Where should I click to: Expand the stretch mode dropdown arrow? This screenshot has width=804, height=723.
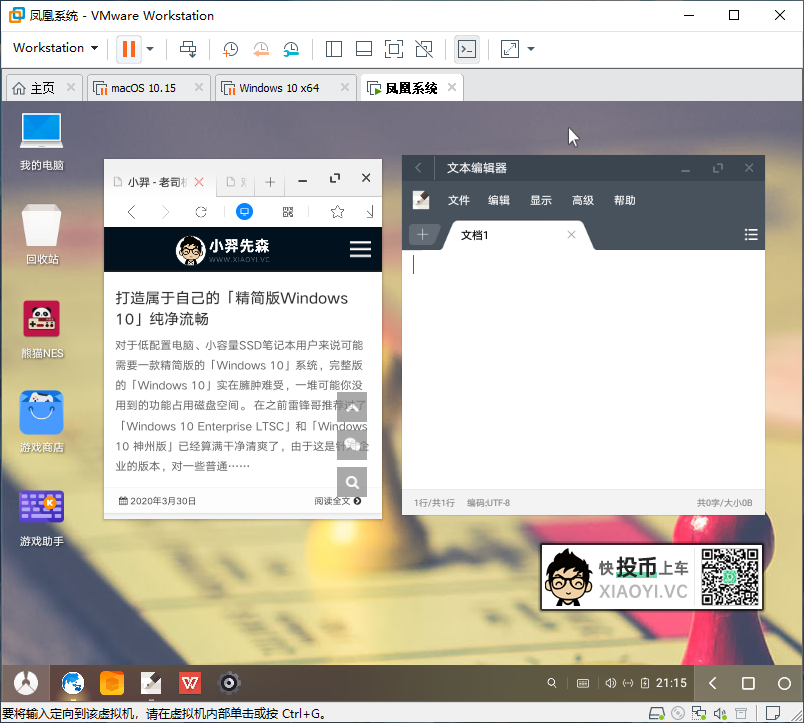(x=531, y=48)
